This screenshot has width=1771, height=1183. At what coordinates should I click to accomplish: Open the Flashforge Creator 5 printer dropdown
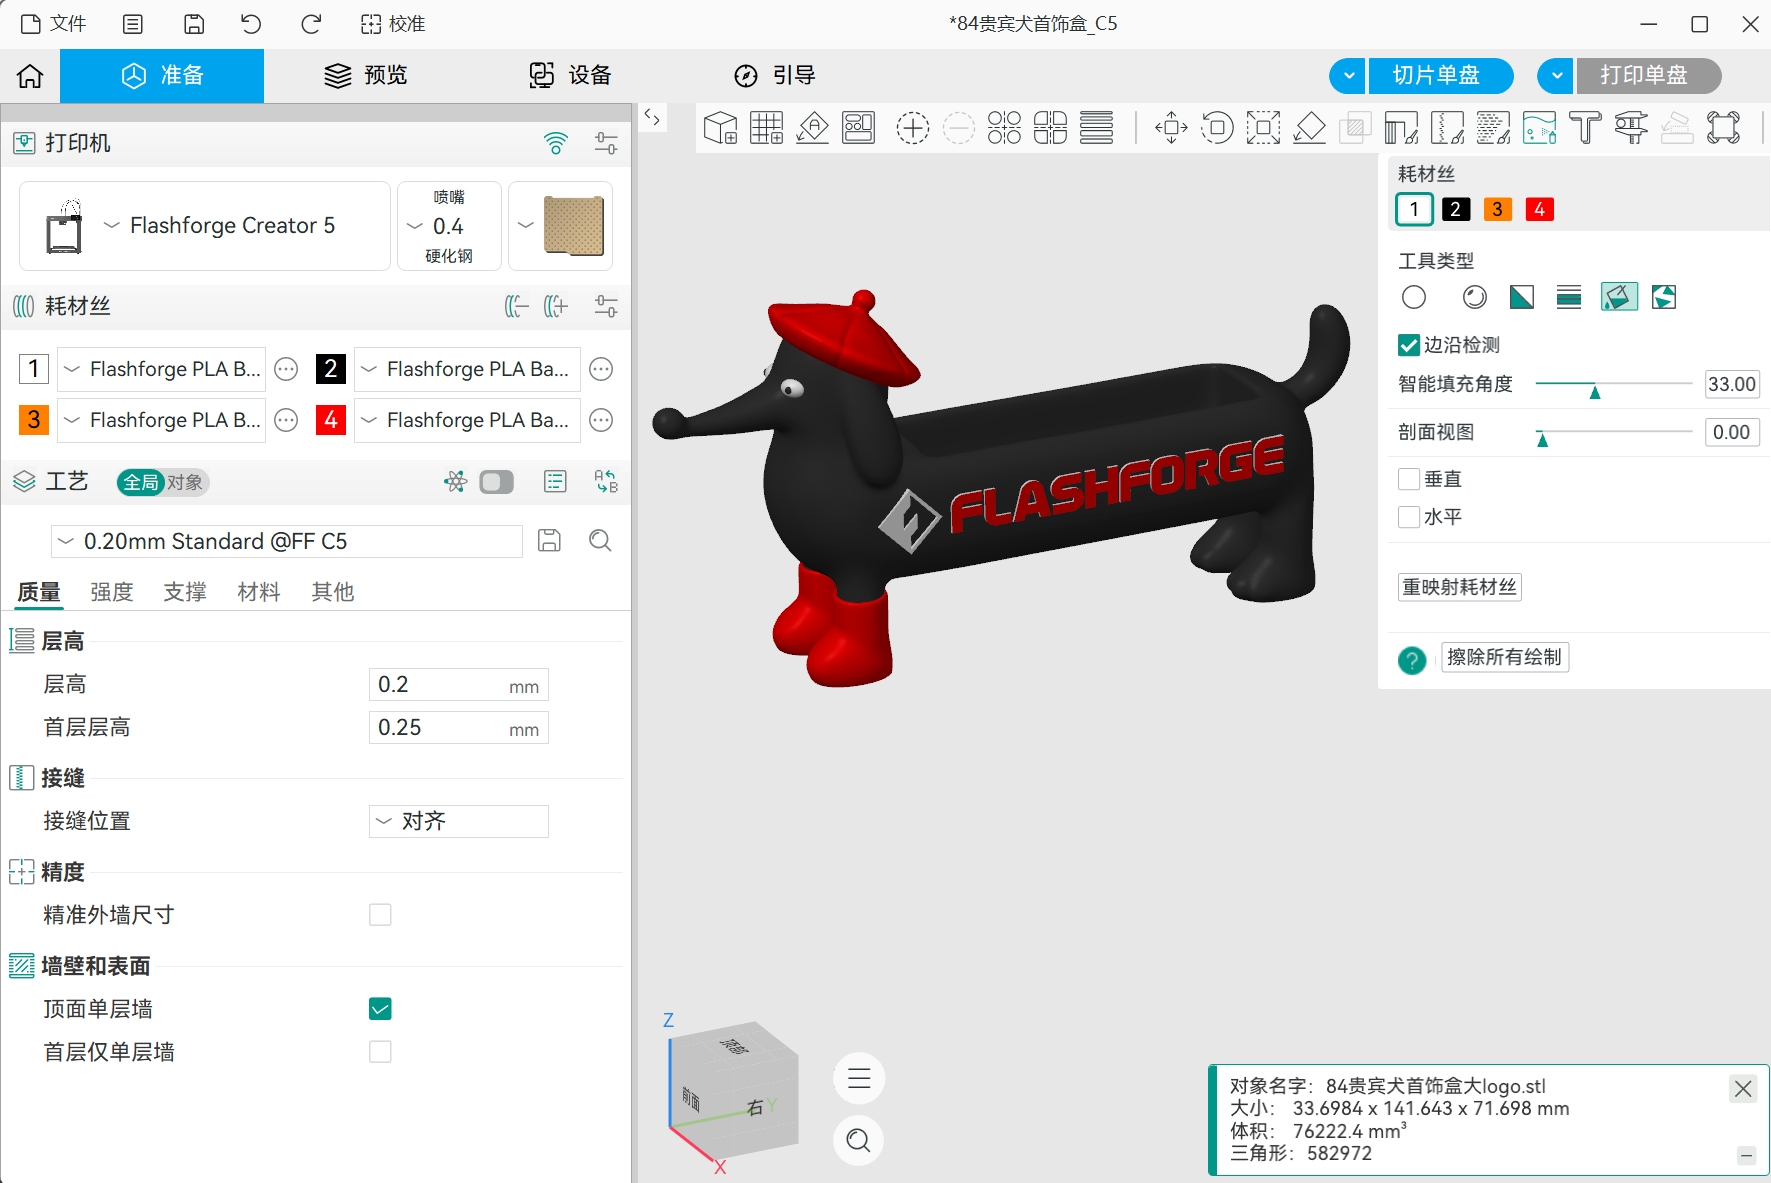[205, 226]
